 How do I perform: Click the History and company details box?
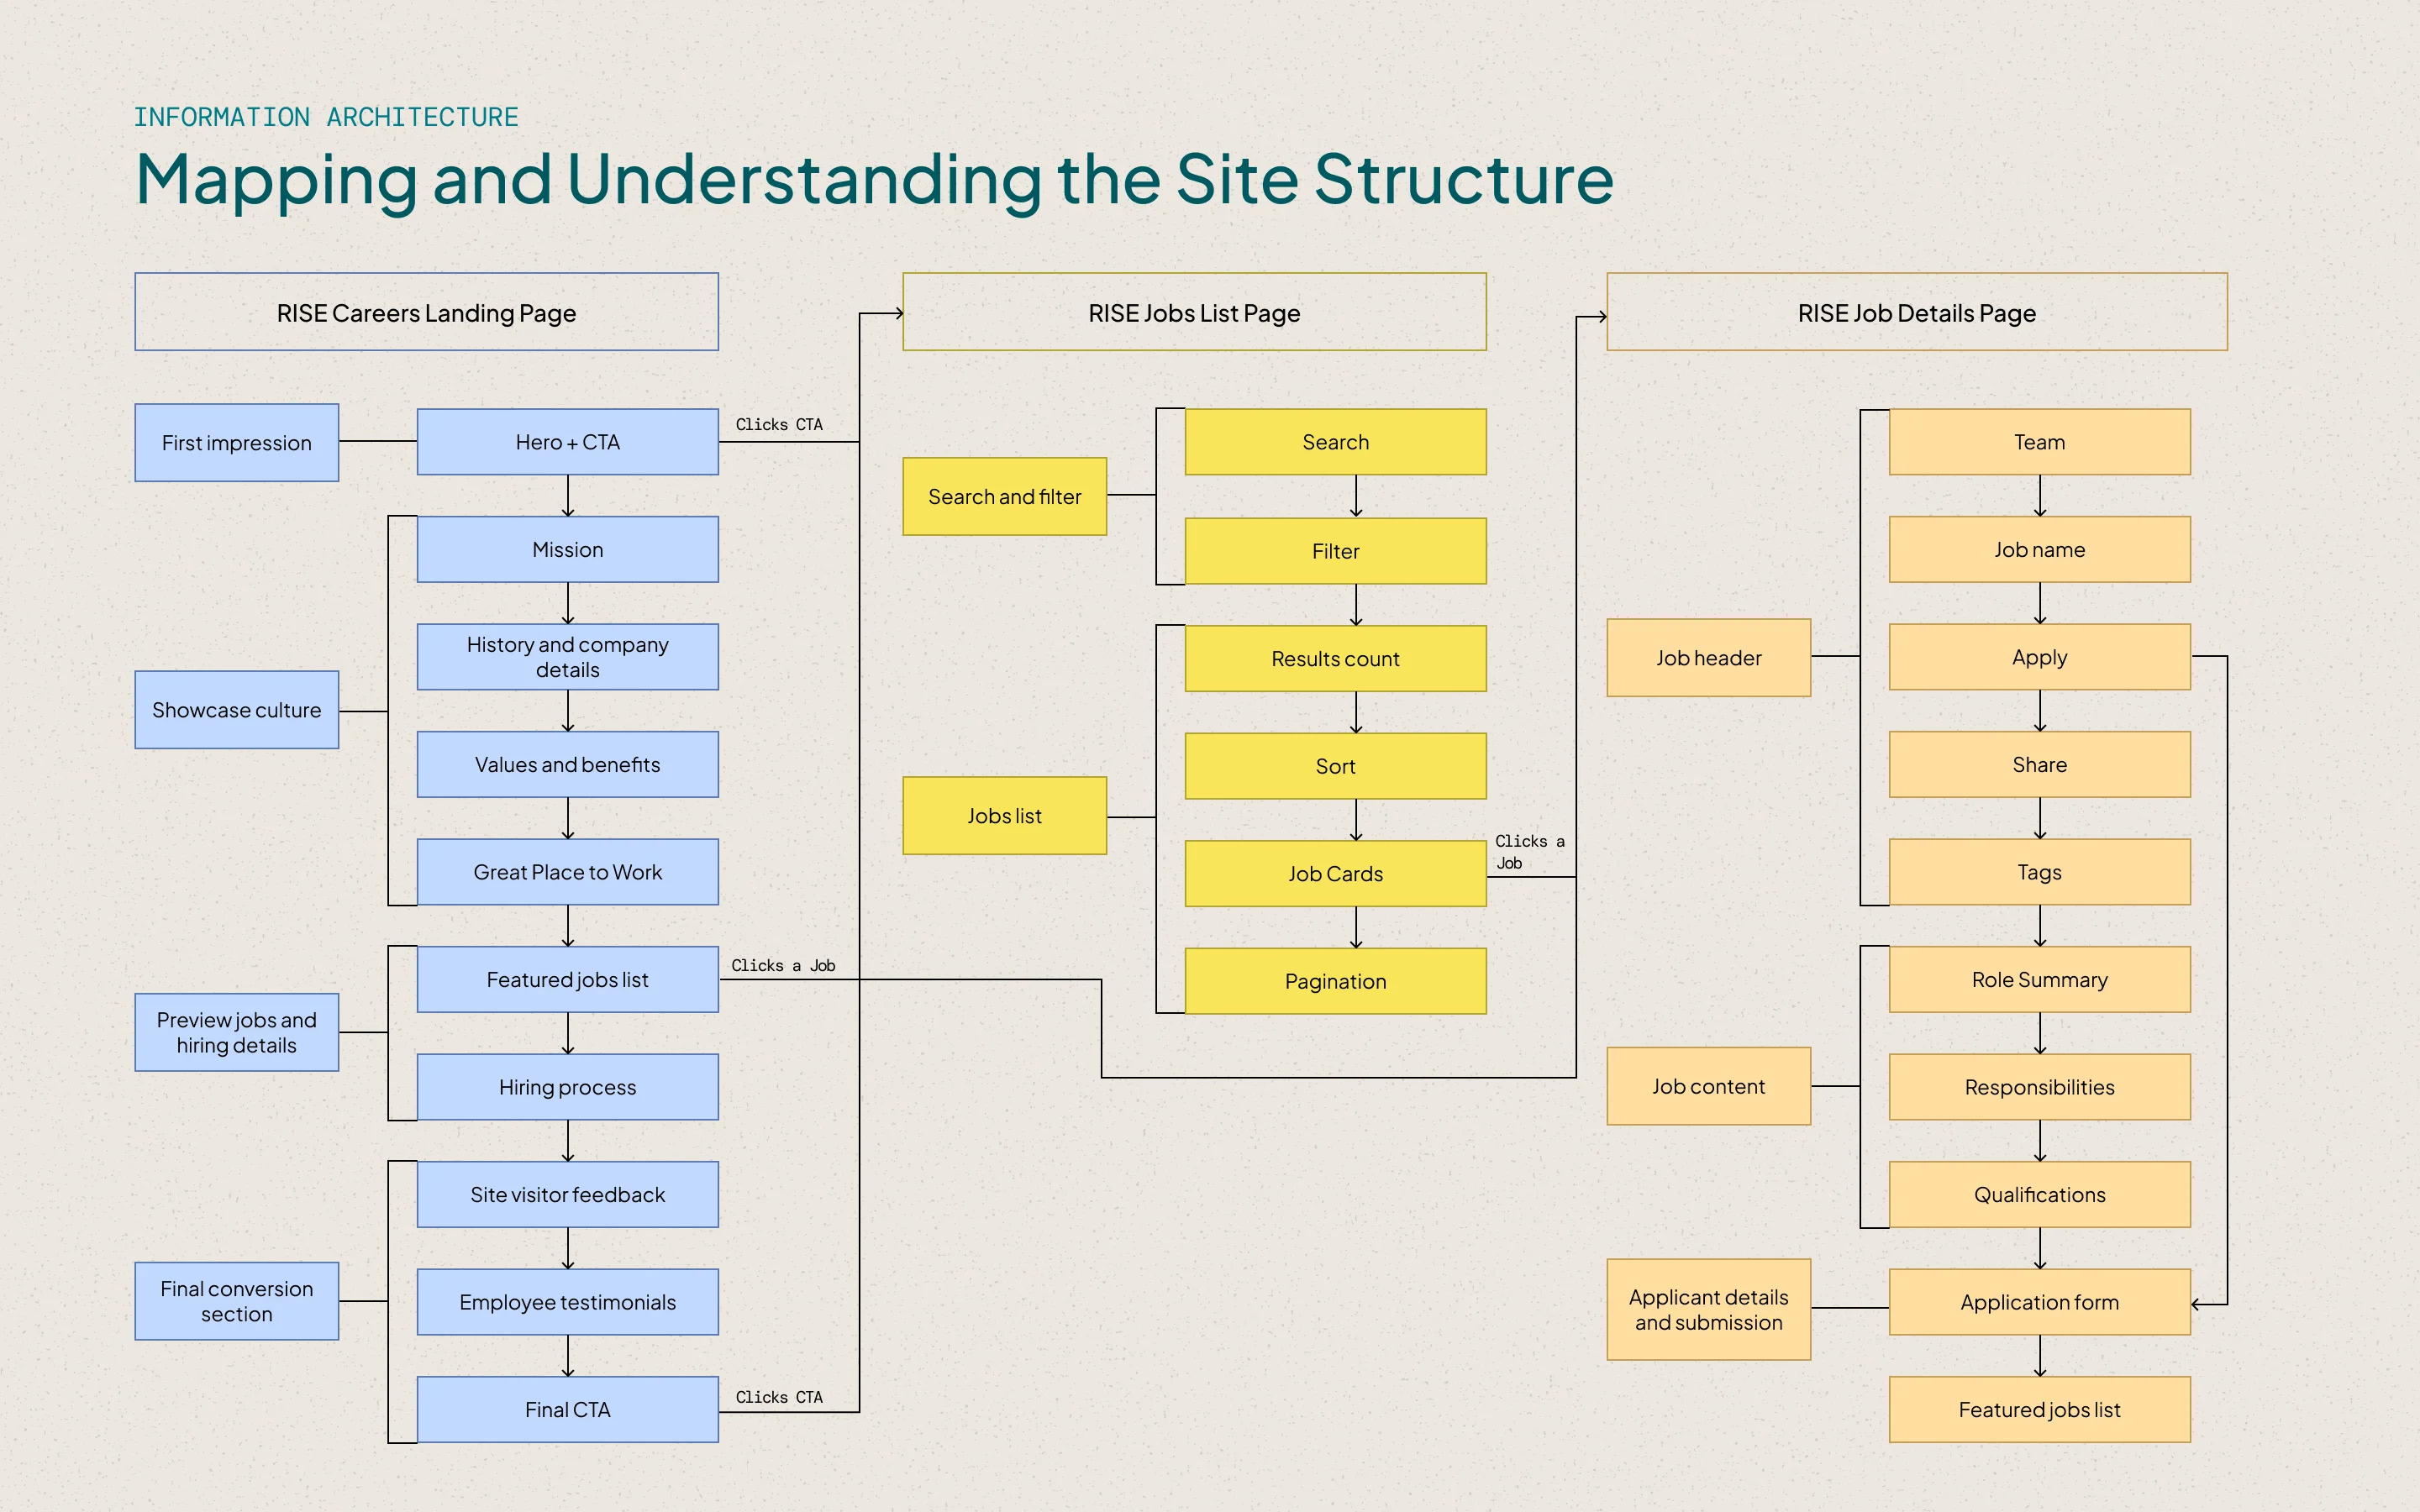pyautogui.click(x=568, y=657)
